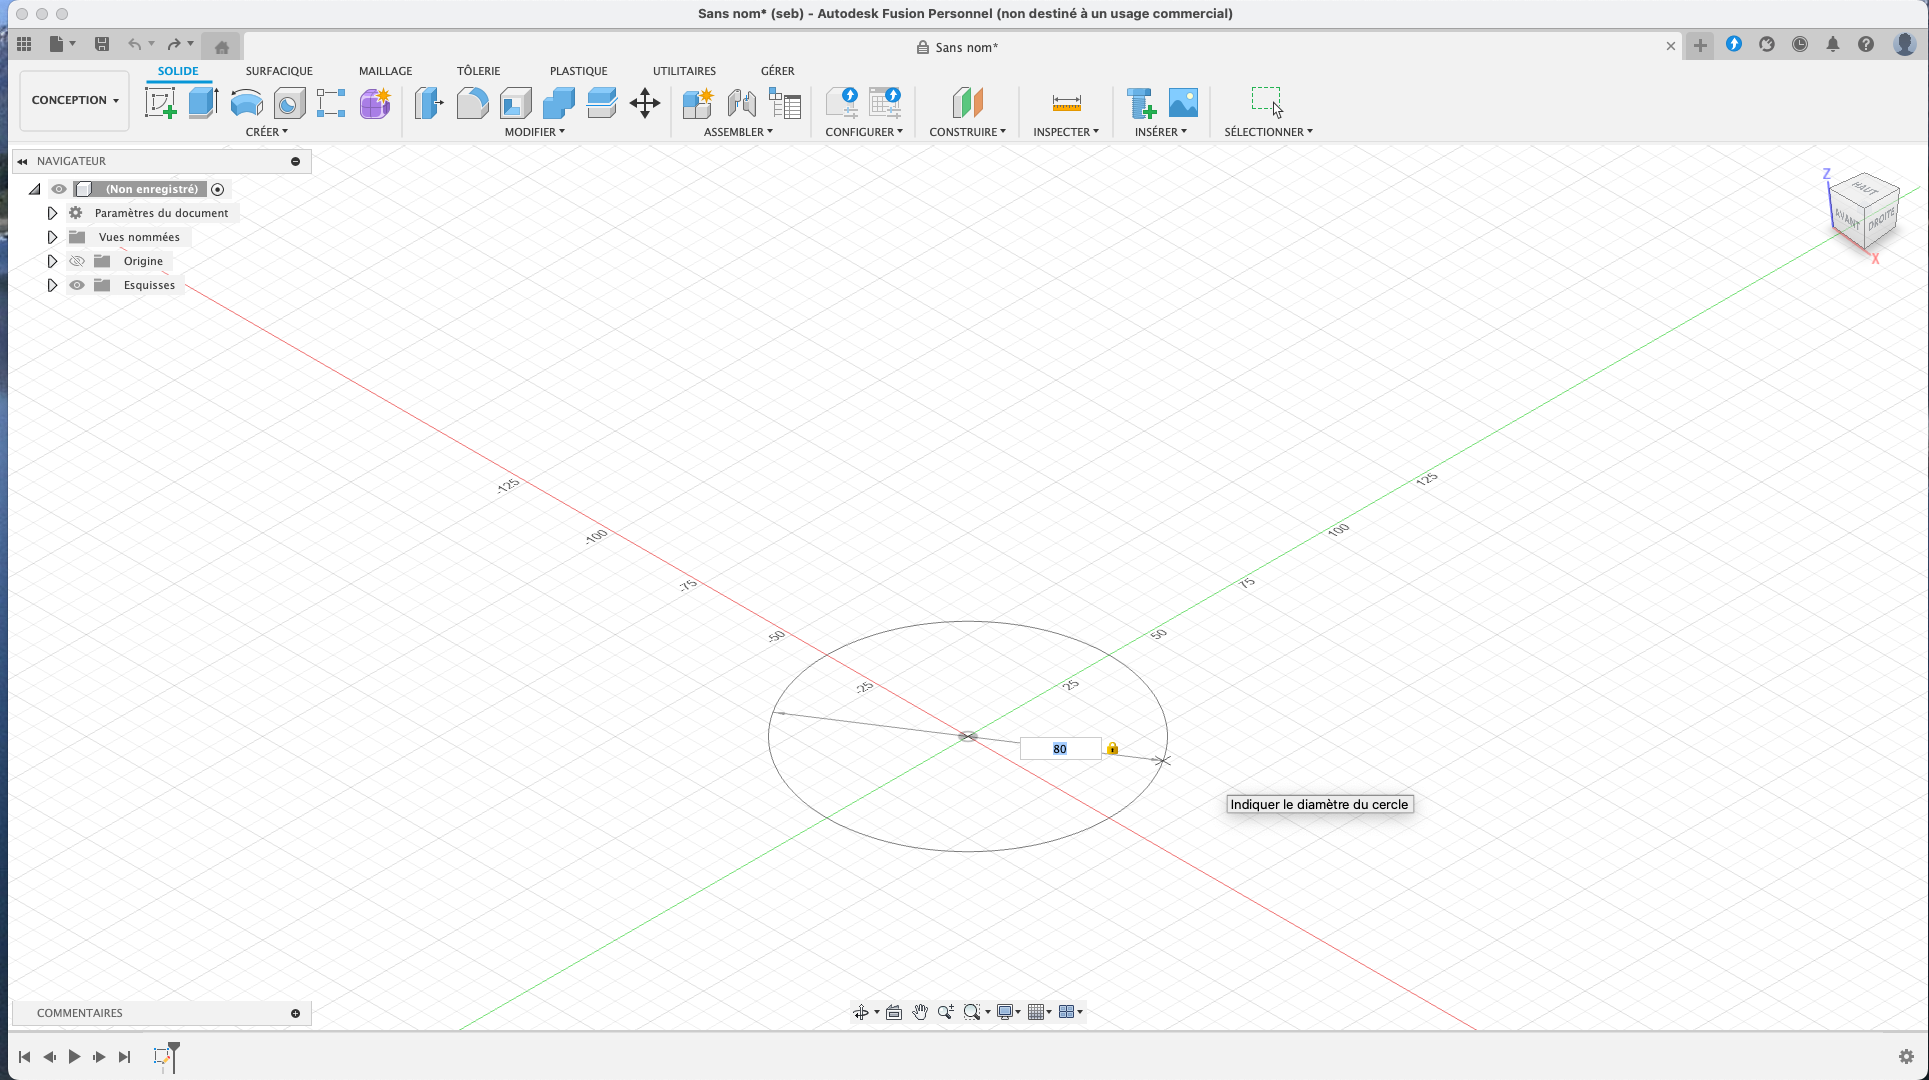The height and width of the screenshot is (1080, 1929).
Task: Open the TÔLERIE tab
Action: [x=478, y=71]
